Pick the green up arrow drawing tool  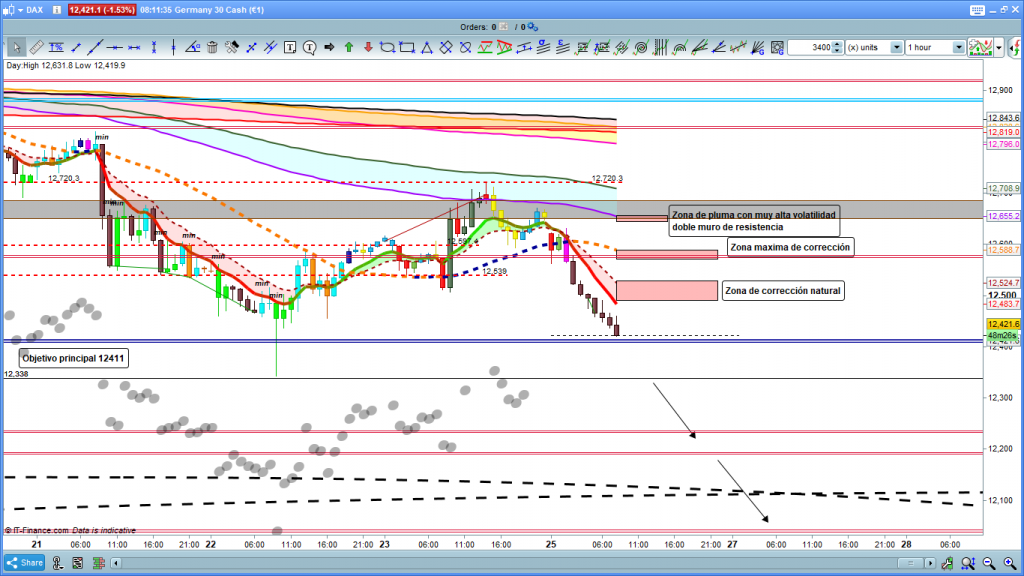click(x=348, y=47)
